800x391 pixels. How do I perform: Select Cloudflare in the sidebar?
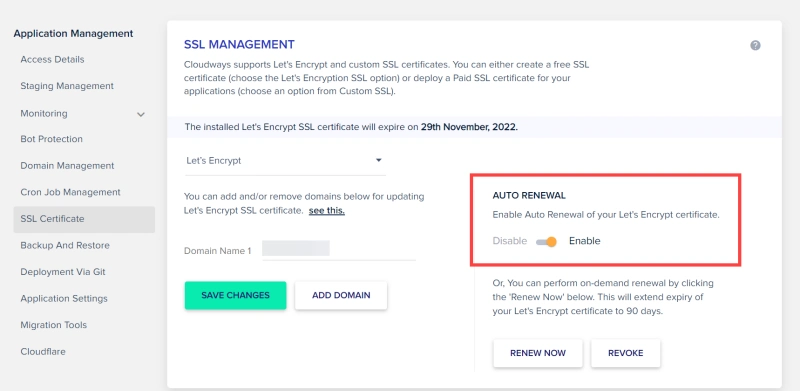tap(43, 351)
